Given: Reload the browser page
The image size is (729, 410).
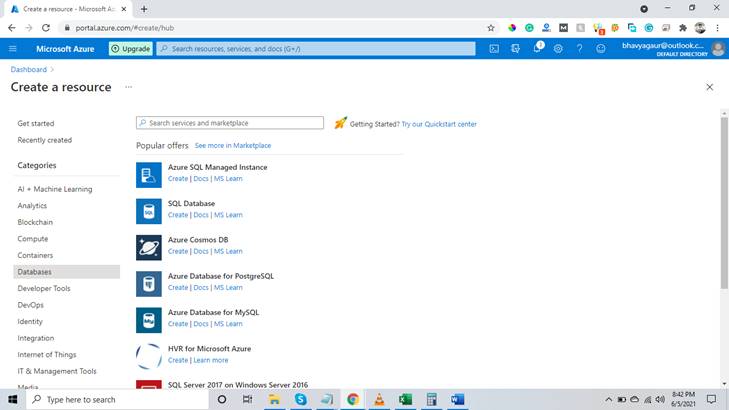Looking at the screenshot, I should coord(46,28).
